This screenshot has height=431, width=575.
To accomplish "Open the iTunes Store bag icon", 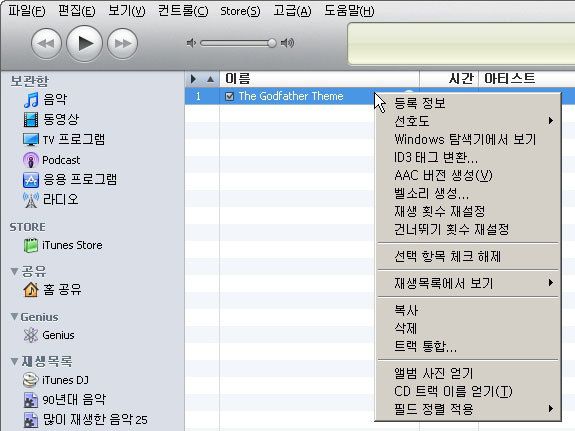I will 31,245.
